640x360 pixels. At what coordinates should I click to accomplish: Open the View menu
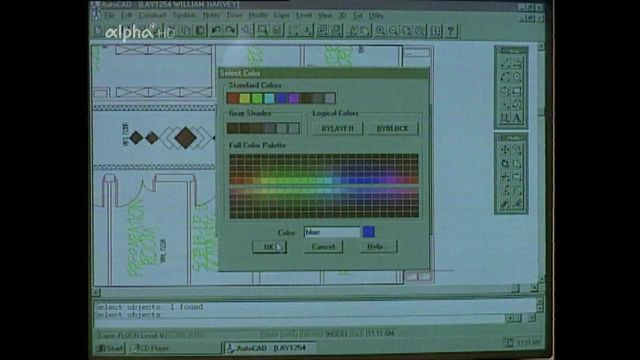point(325,16)
